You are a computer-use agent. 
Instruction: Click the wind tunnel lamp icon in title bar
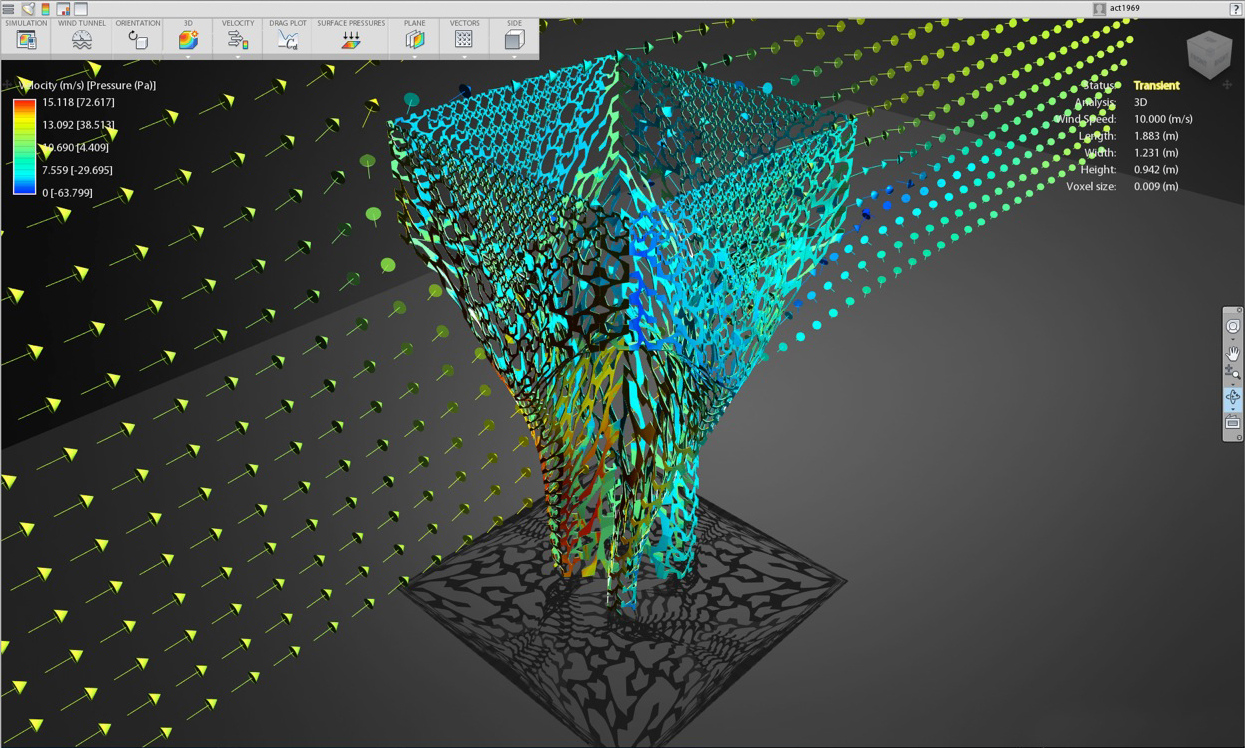(x=28, y=9)
